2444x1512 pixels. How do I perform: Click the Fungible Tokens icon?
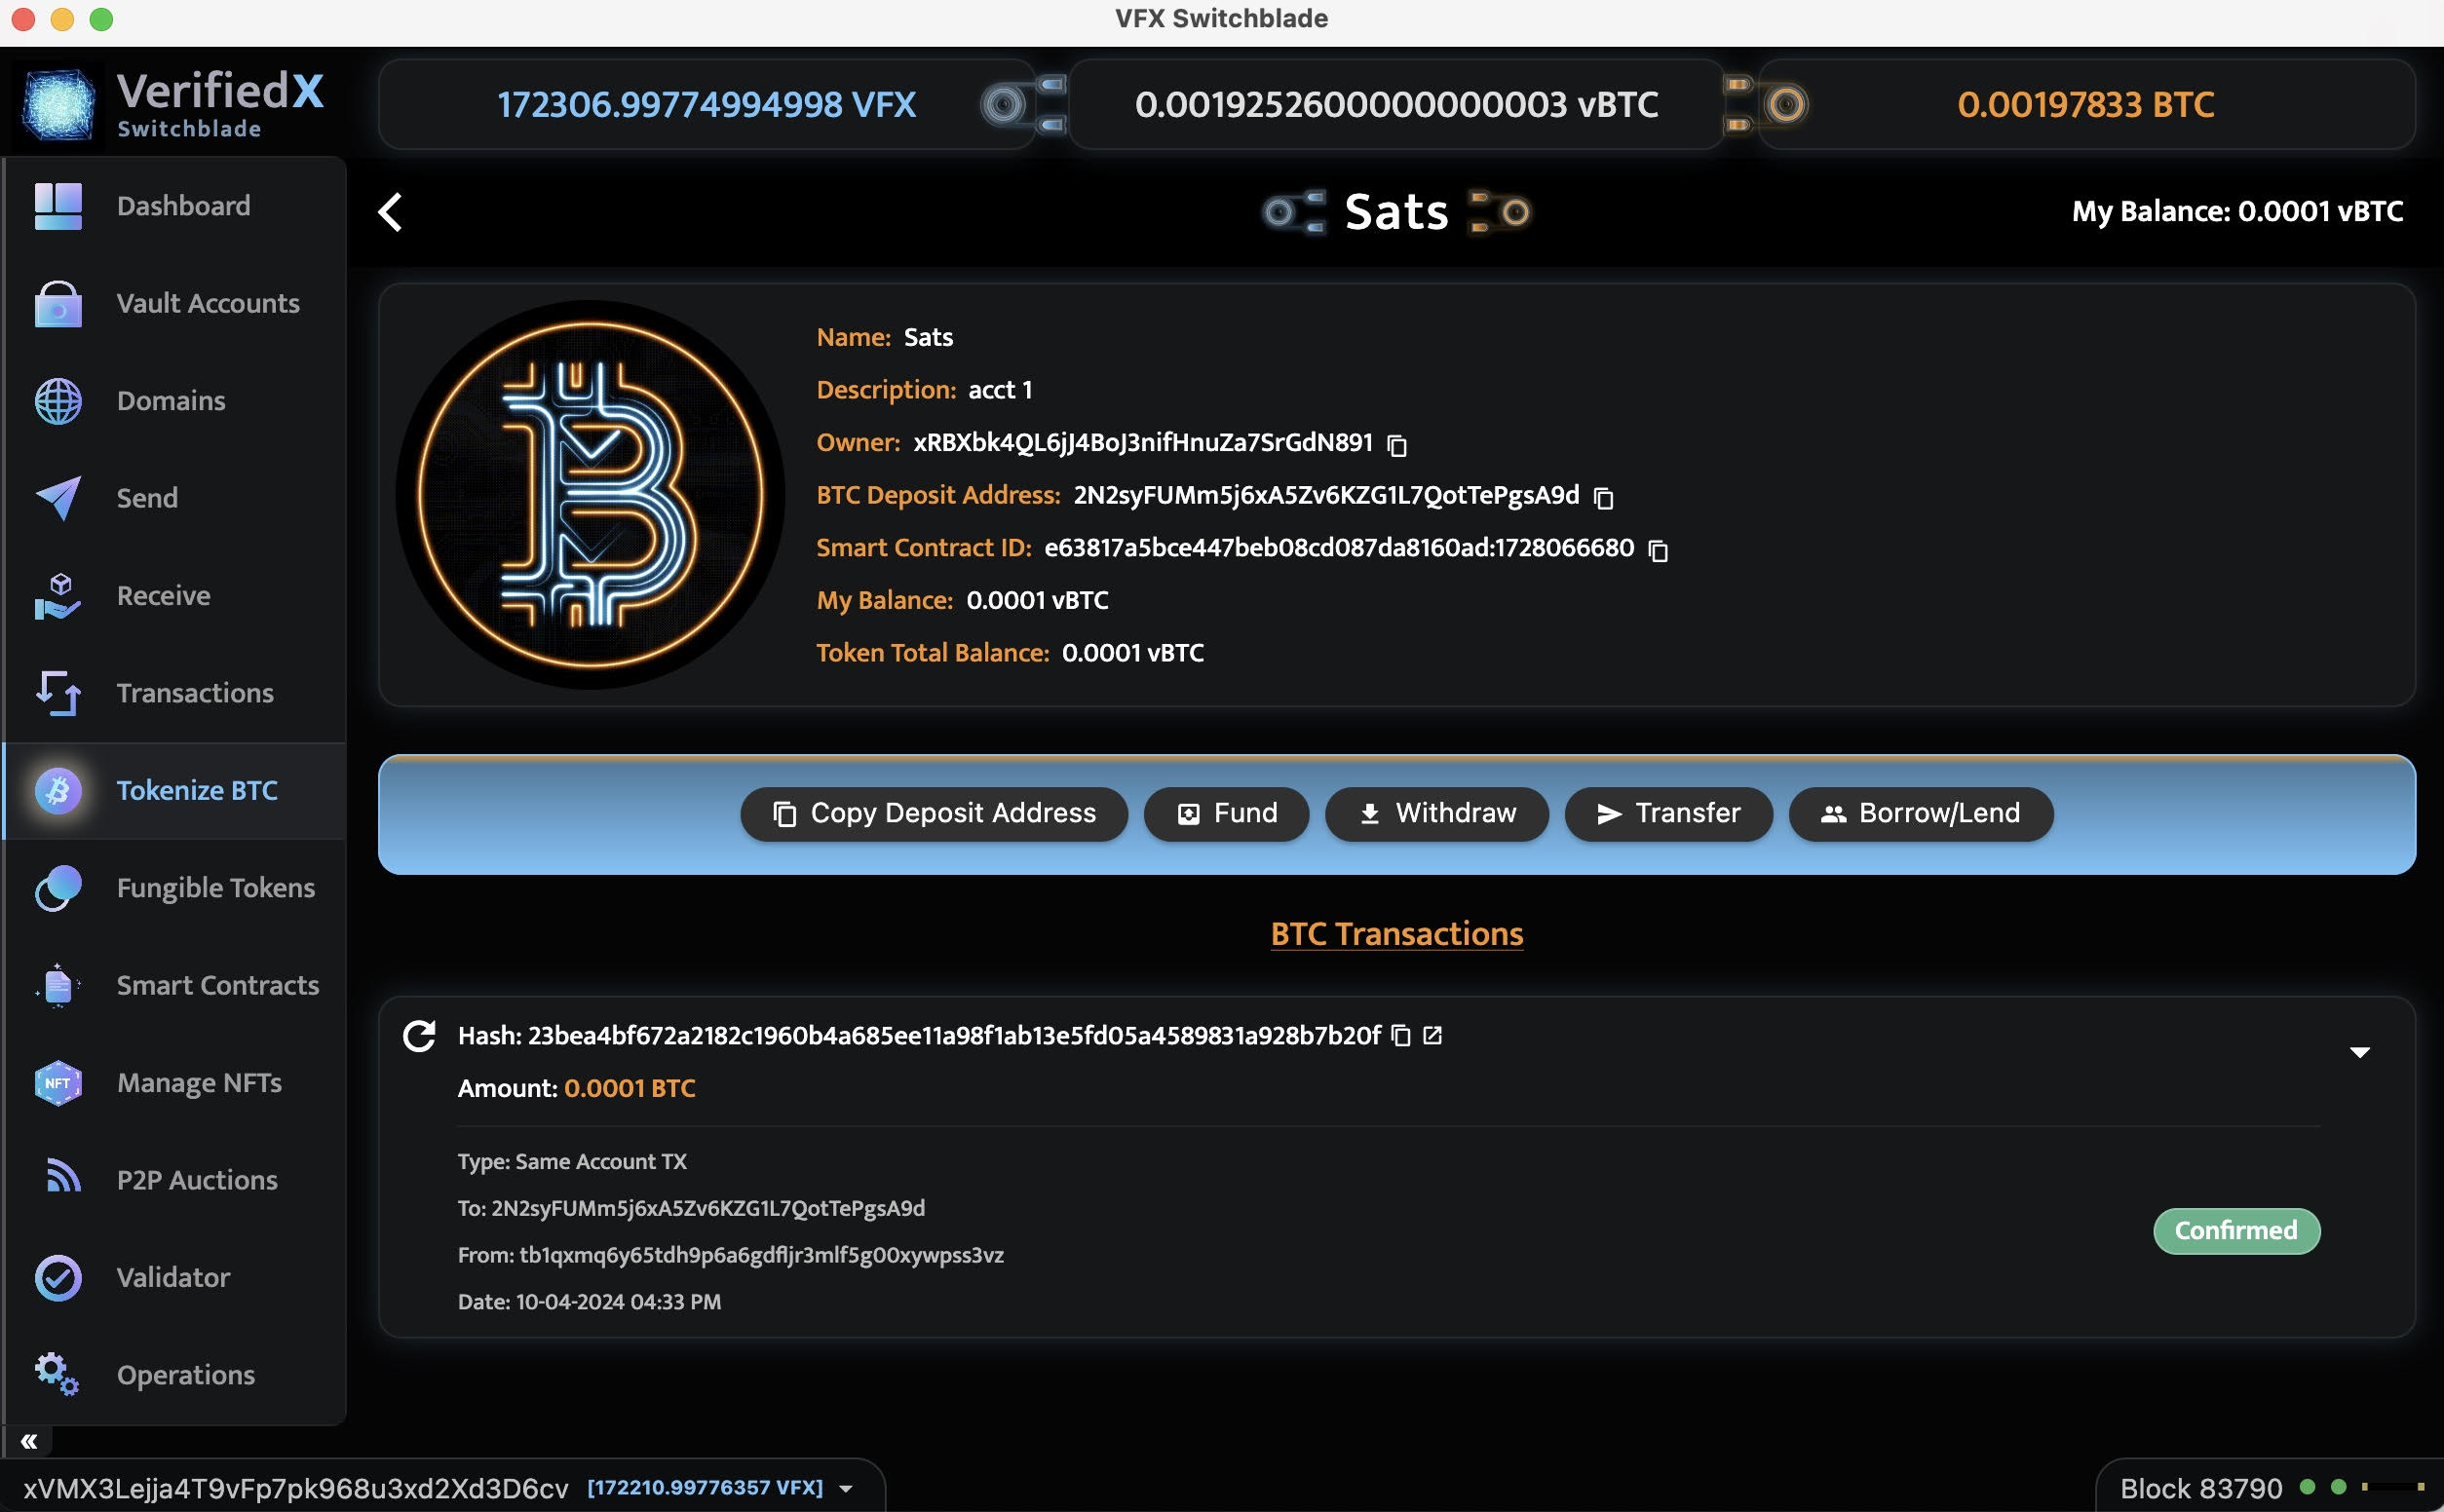[58, 888]
